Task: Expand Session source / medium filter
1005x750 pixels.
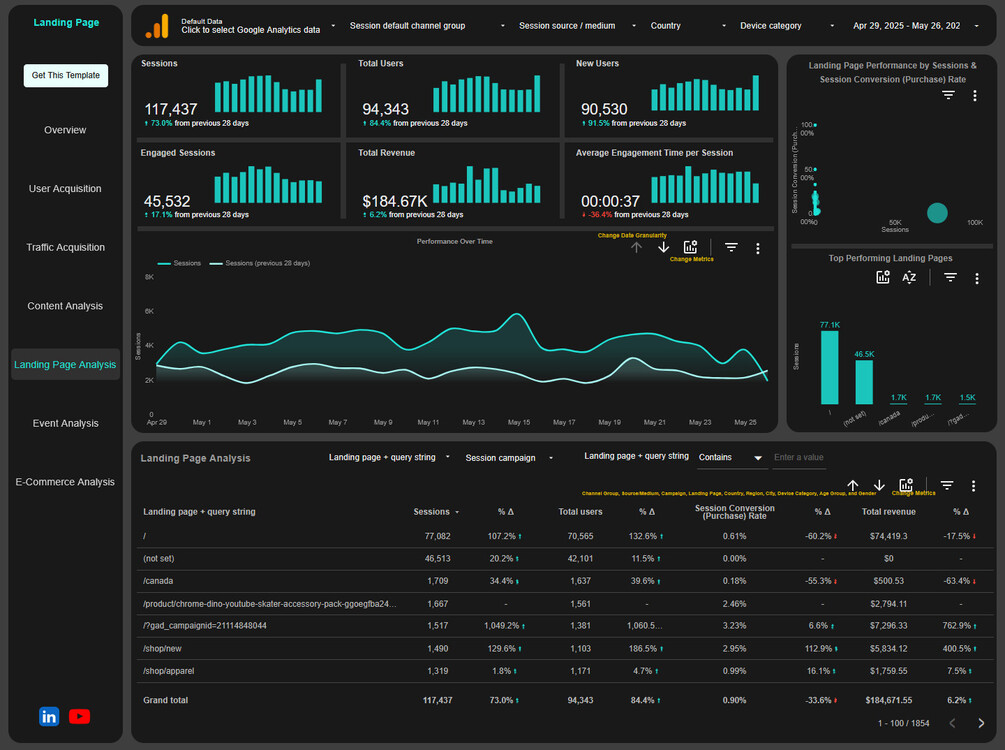Action: [577, 26]
